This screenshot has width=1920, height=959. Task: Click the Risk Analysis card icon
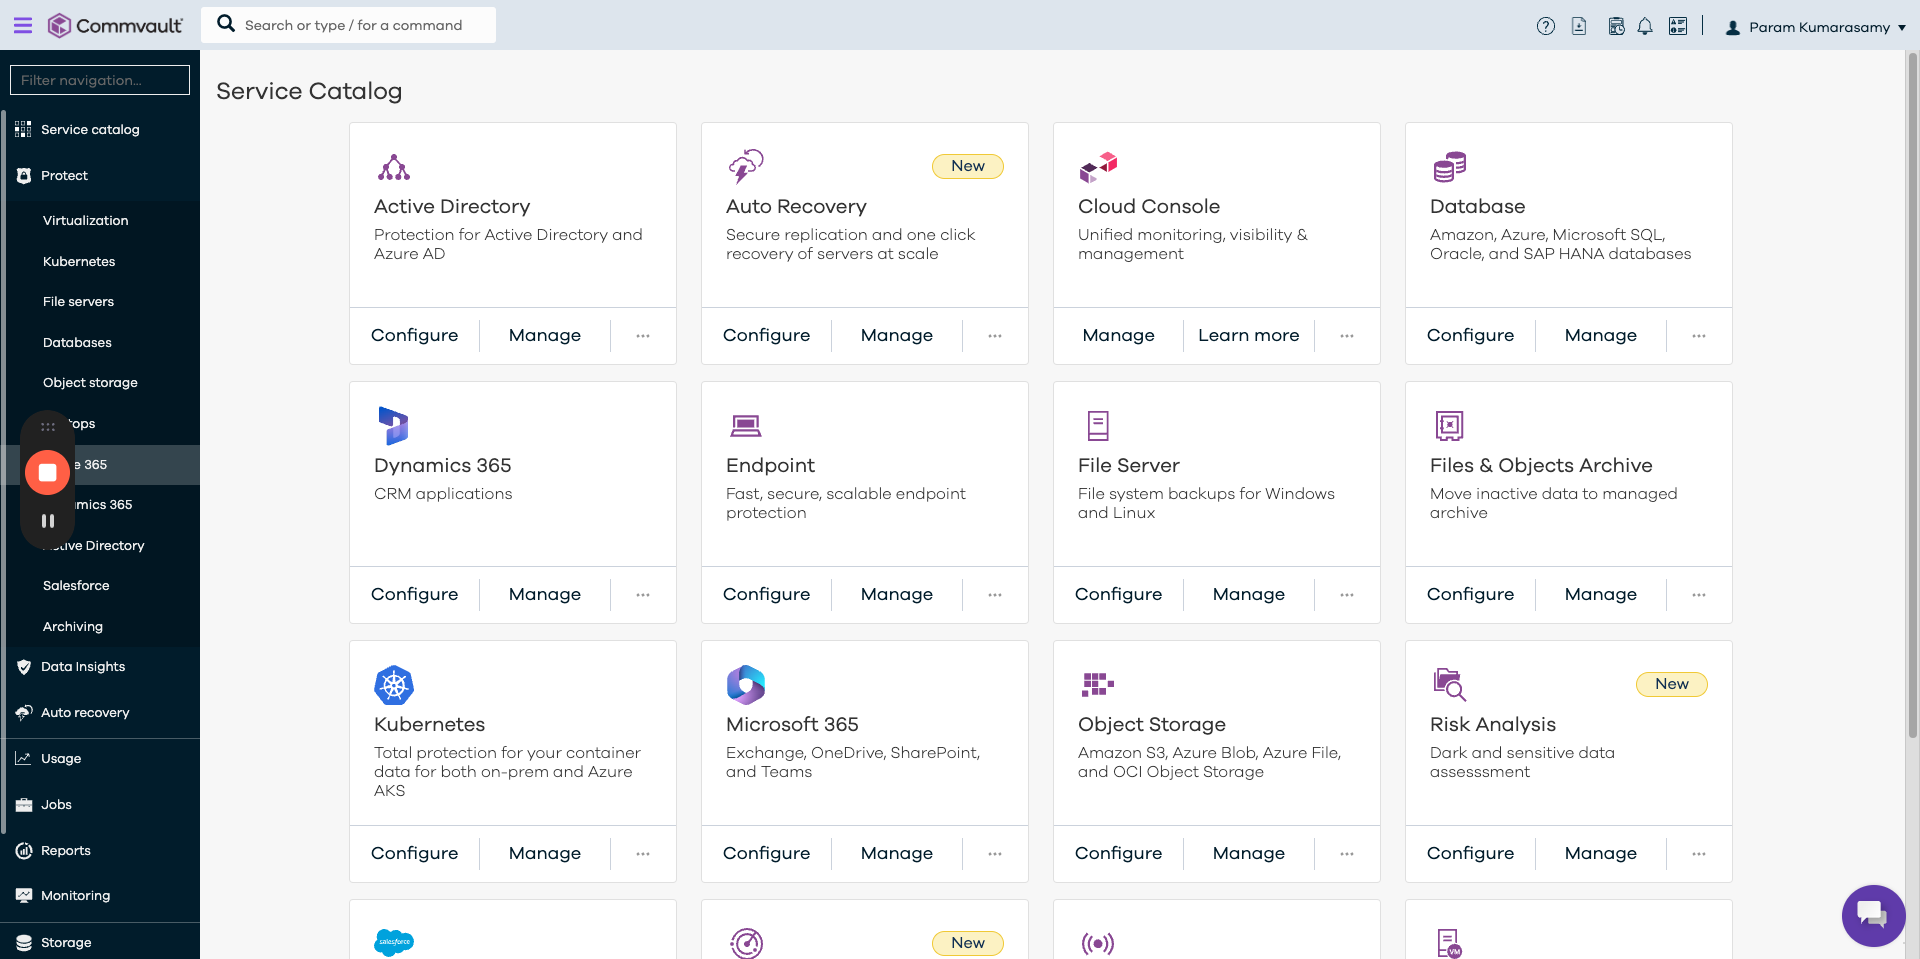coord(1450,685)
